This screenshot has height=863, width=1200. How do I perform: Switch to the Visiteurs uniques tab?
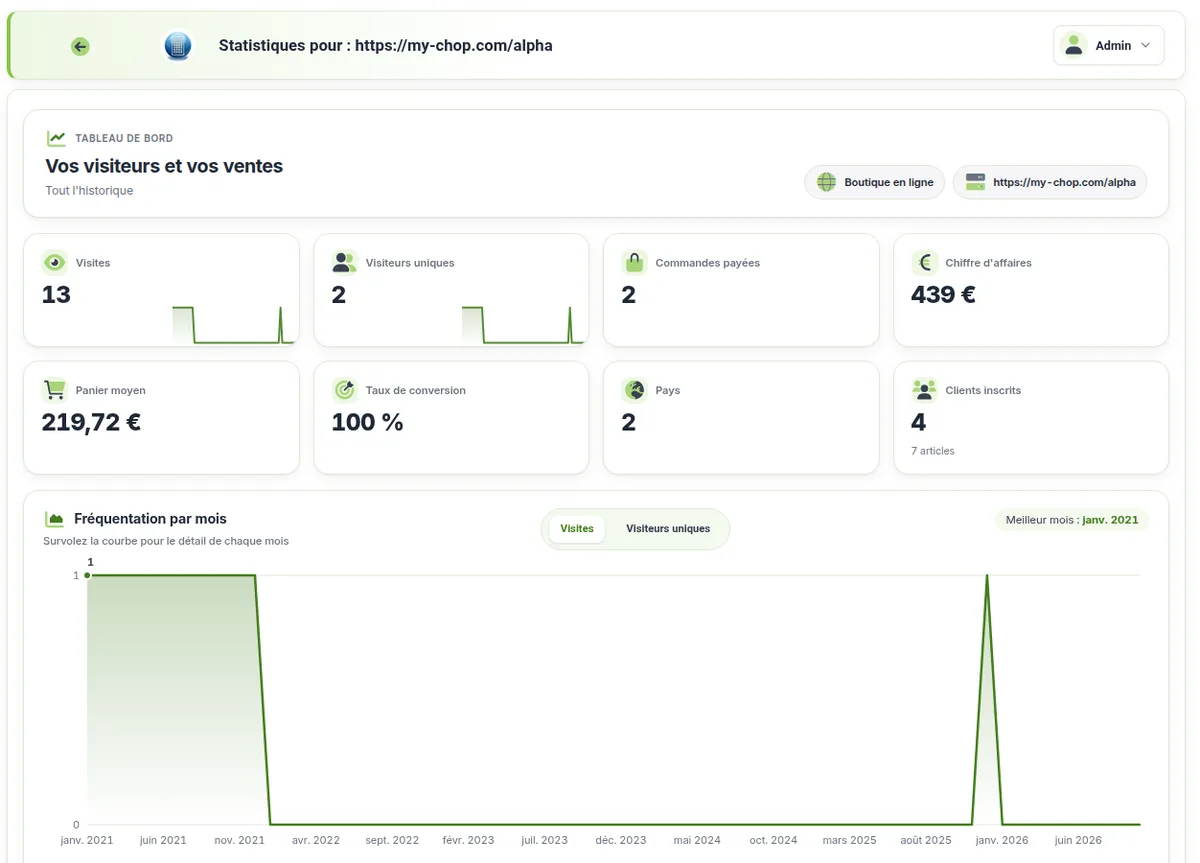click(668, 529)
